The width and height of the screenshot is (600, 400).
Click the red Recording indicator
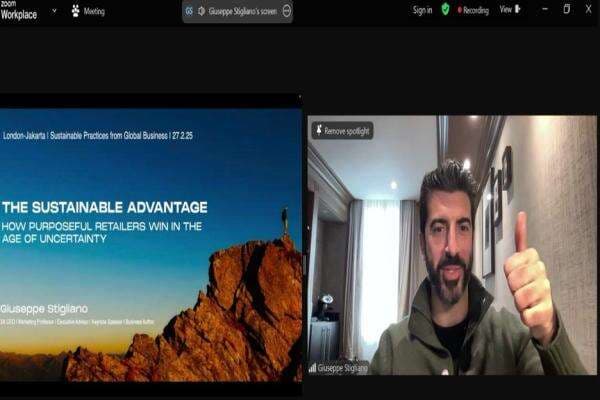472,10
